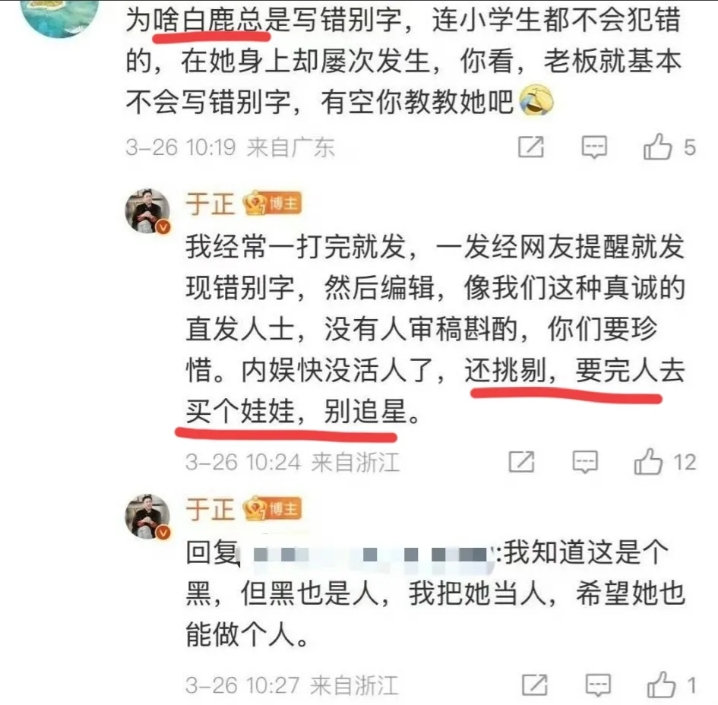The height and width of the screenshot is (705, 718).
Task: Open reply icon on 10:27 comment
Action: [598, 685]
